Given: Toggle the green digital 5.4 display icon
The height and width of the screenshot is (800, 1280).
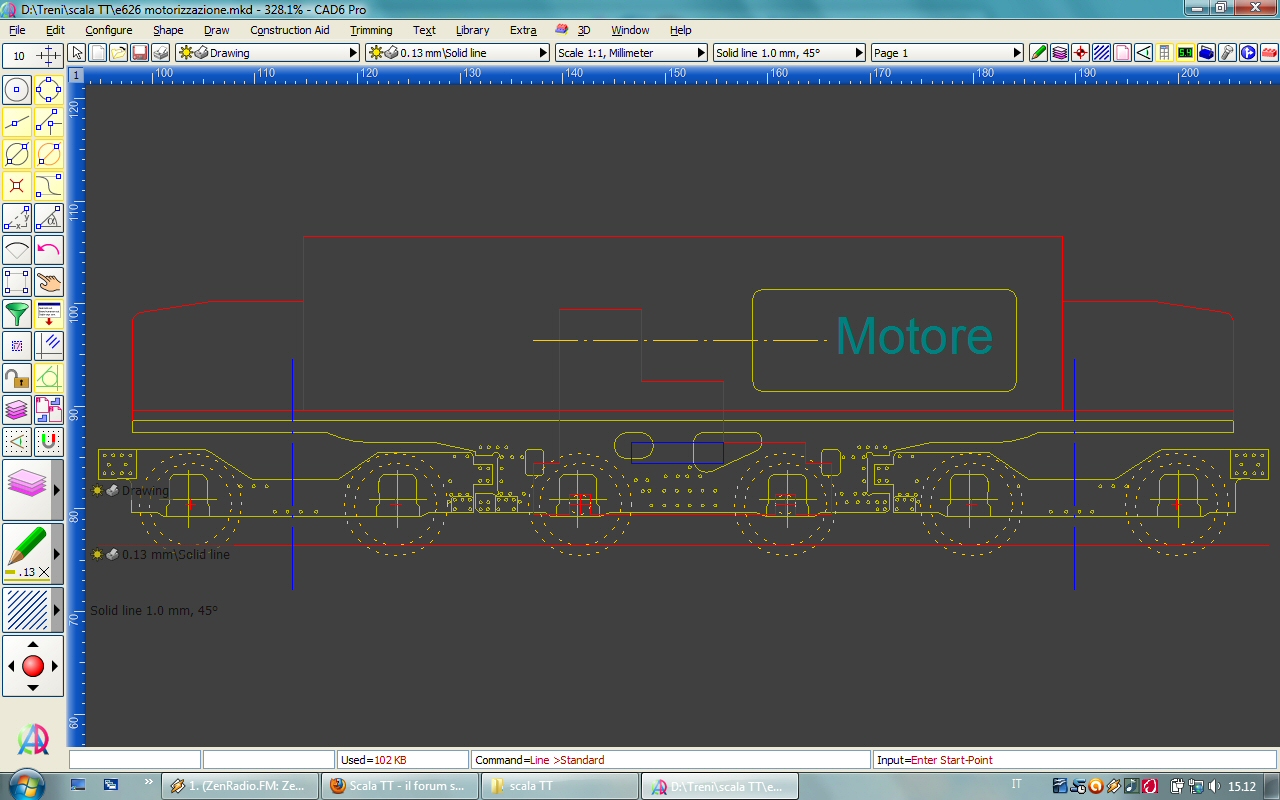Looking at the screenshot, I should pyautogui.click(x=1186, y=53).
